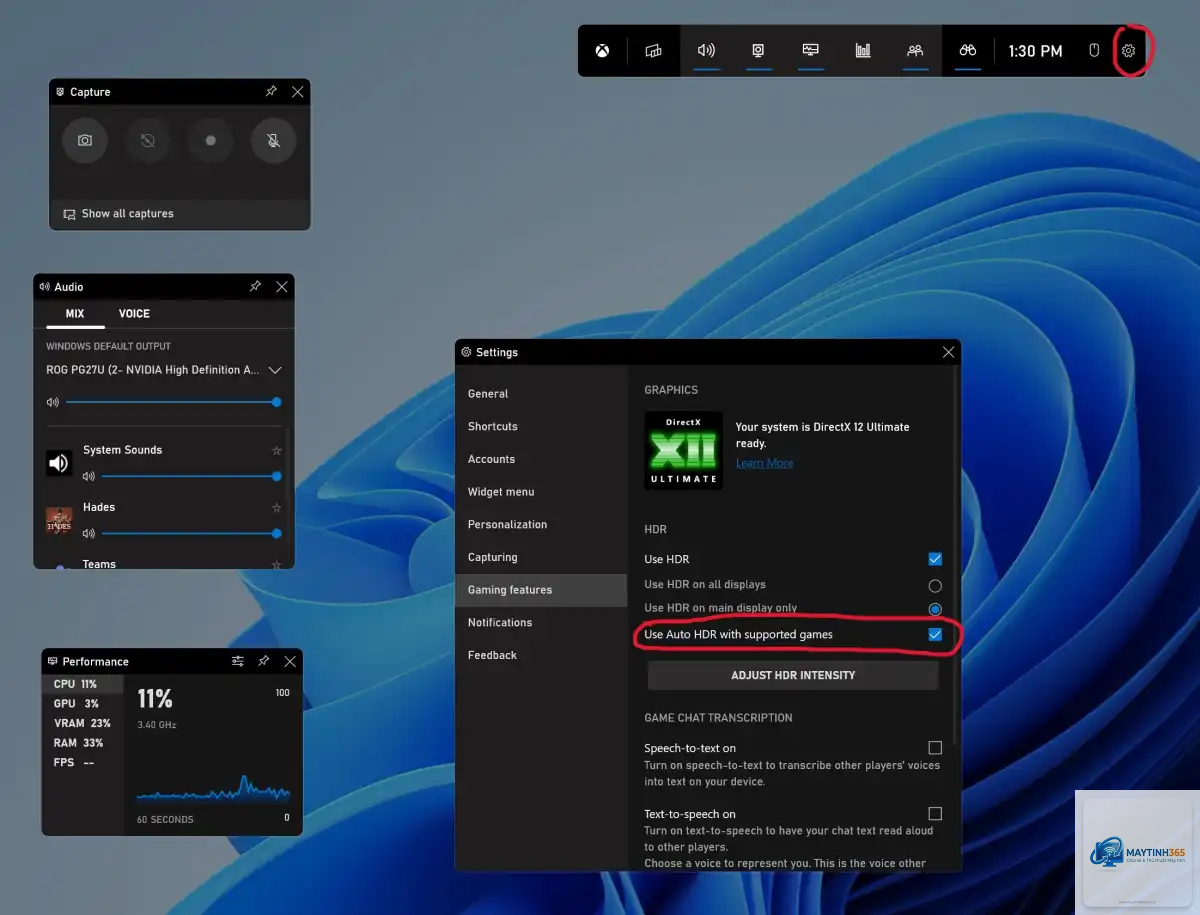1200x915 pixels.
Task: Select RAM in the Performance widget
Action: click(82, 743)
